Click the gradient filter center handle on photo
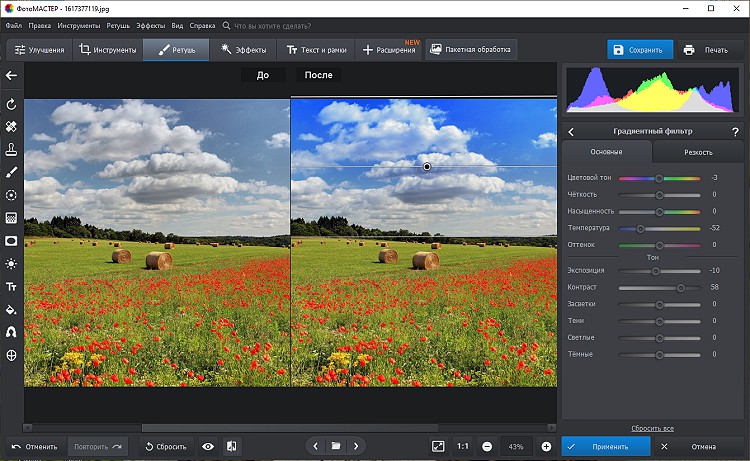The image size is (750, 461). (x=427, y=167)
